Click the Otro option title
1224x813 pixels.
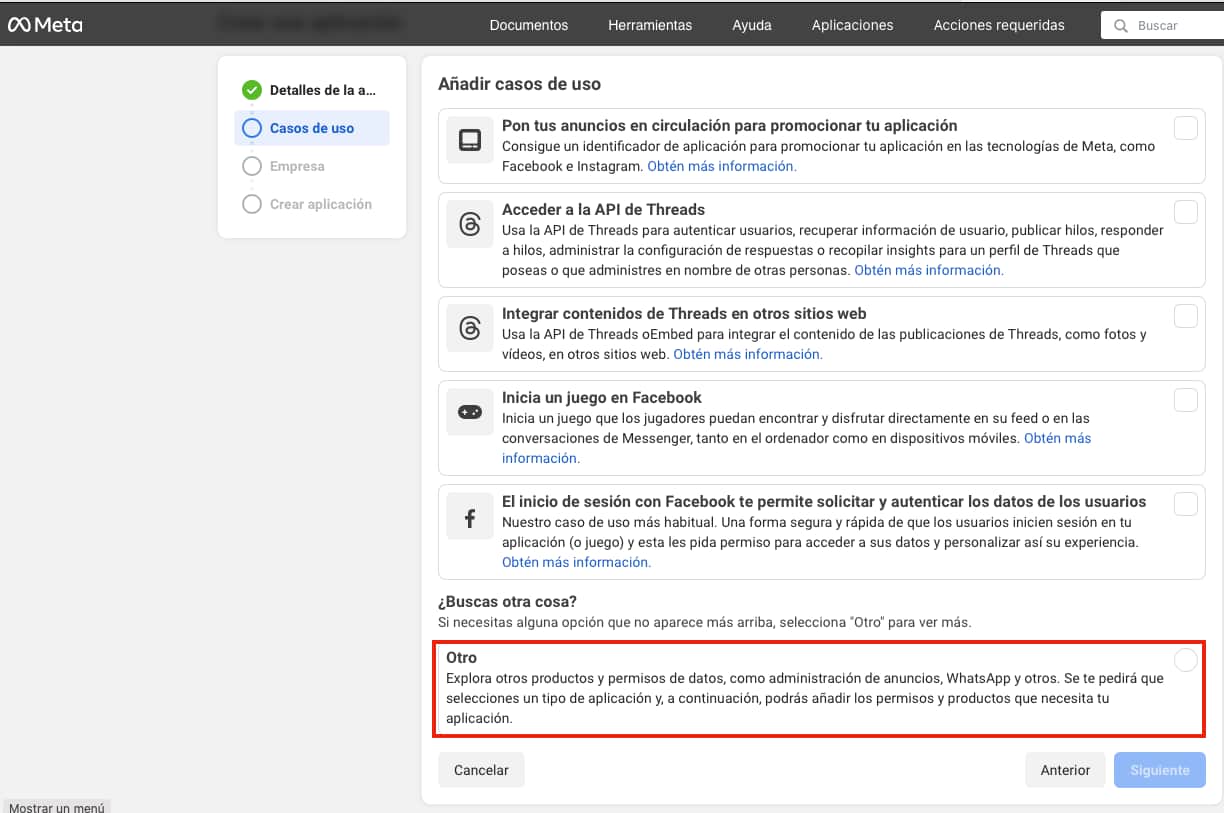tap(461, 658)
